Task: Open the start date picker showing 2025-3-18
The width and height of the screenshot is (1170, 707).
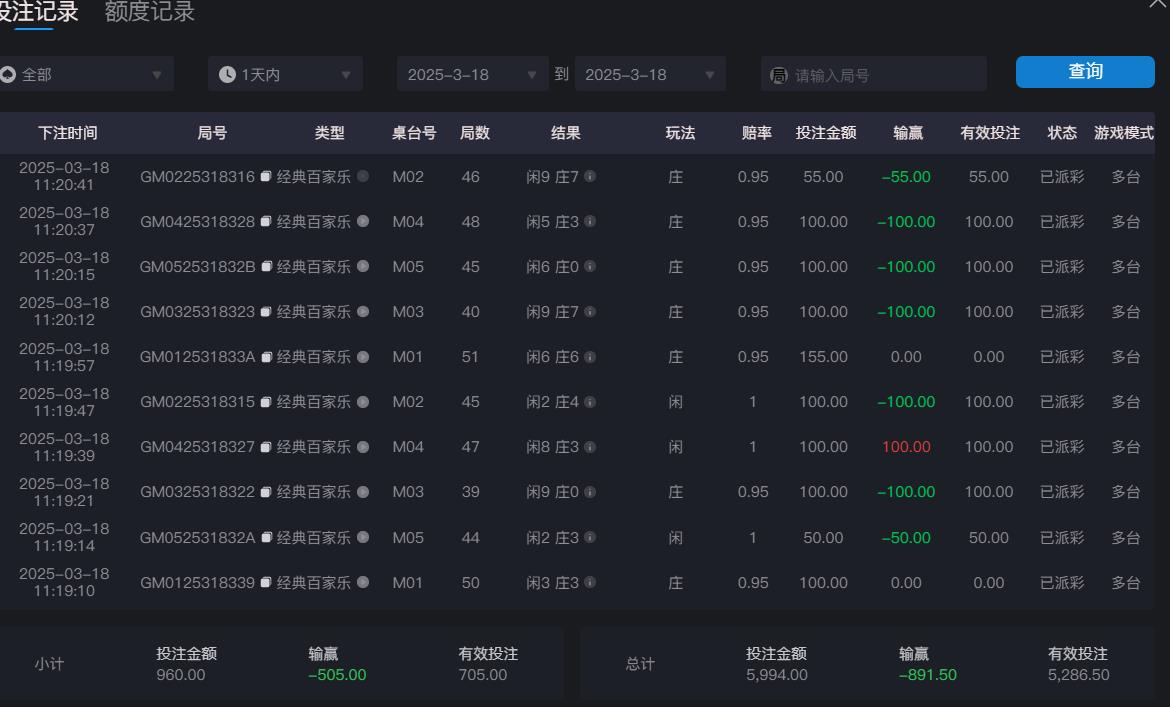Action: 470,73
